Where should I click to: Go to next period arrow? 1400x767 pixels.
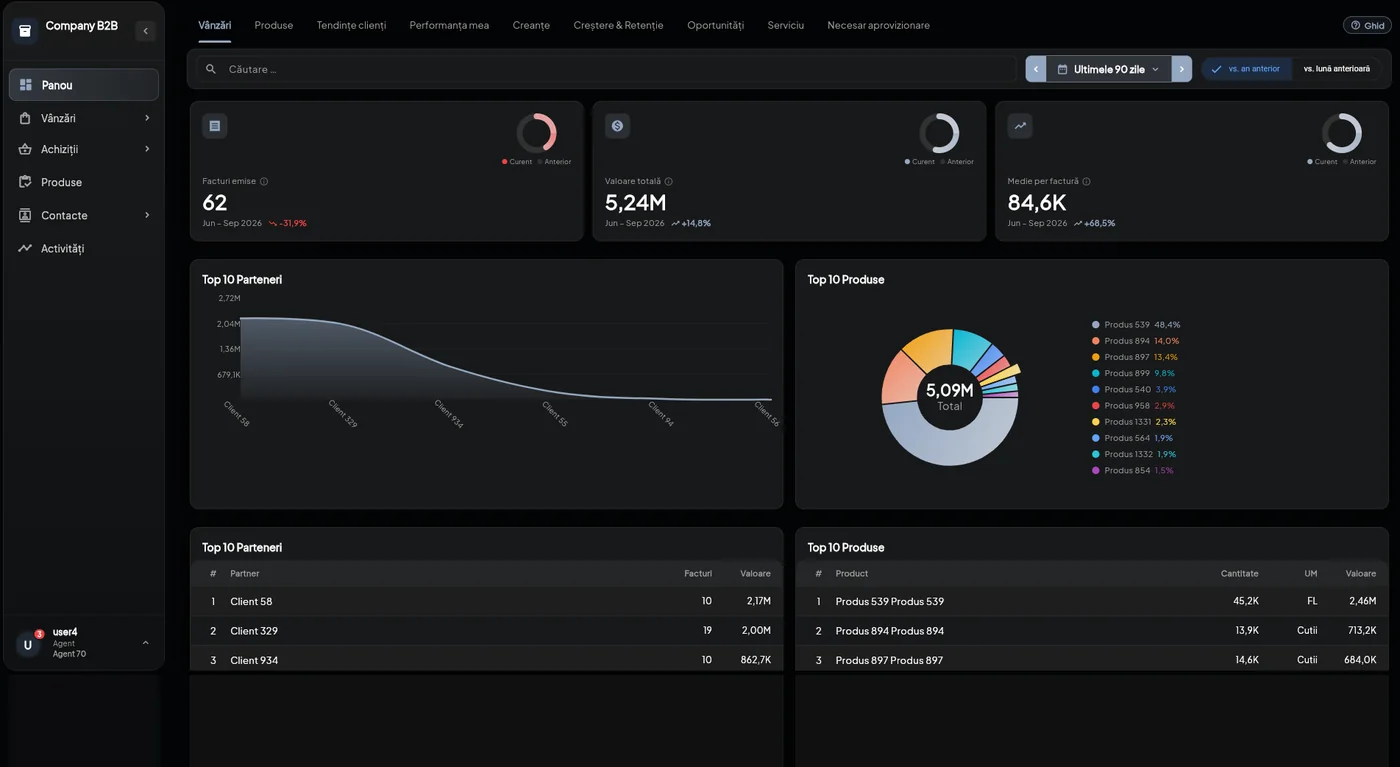(x=1181, y=69)
